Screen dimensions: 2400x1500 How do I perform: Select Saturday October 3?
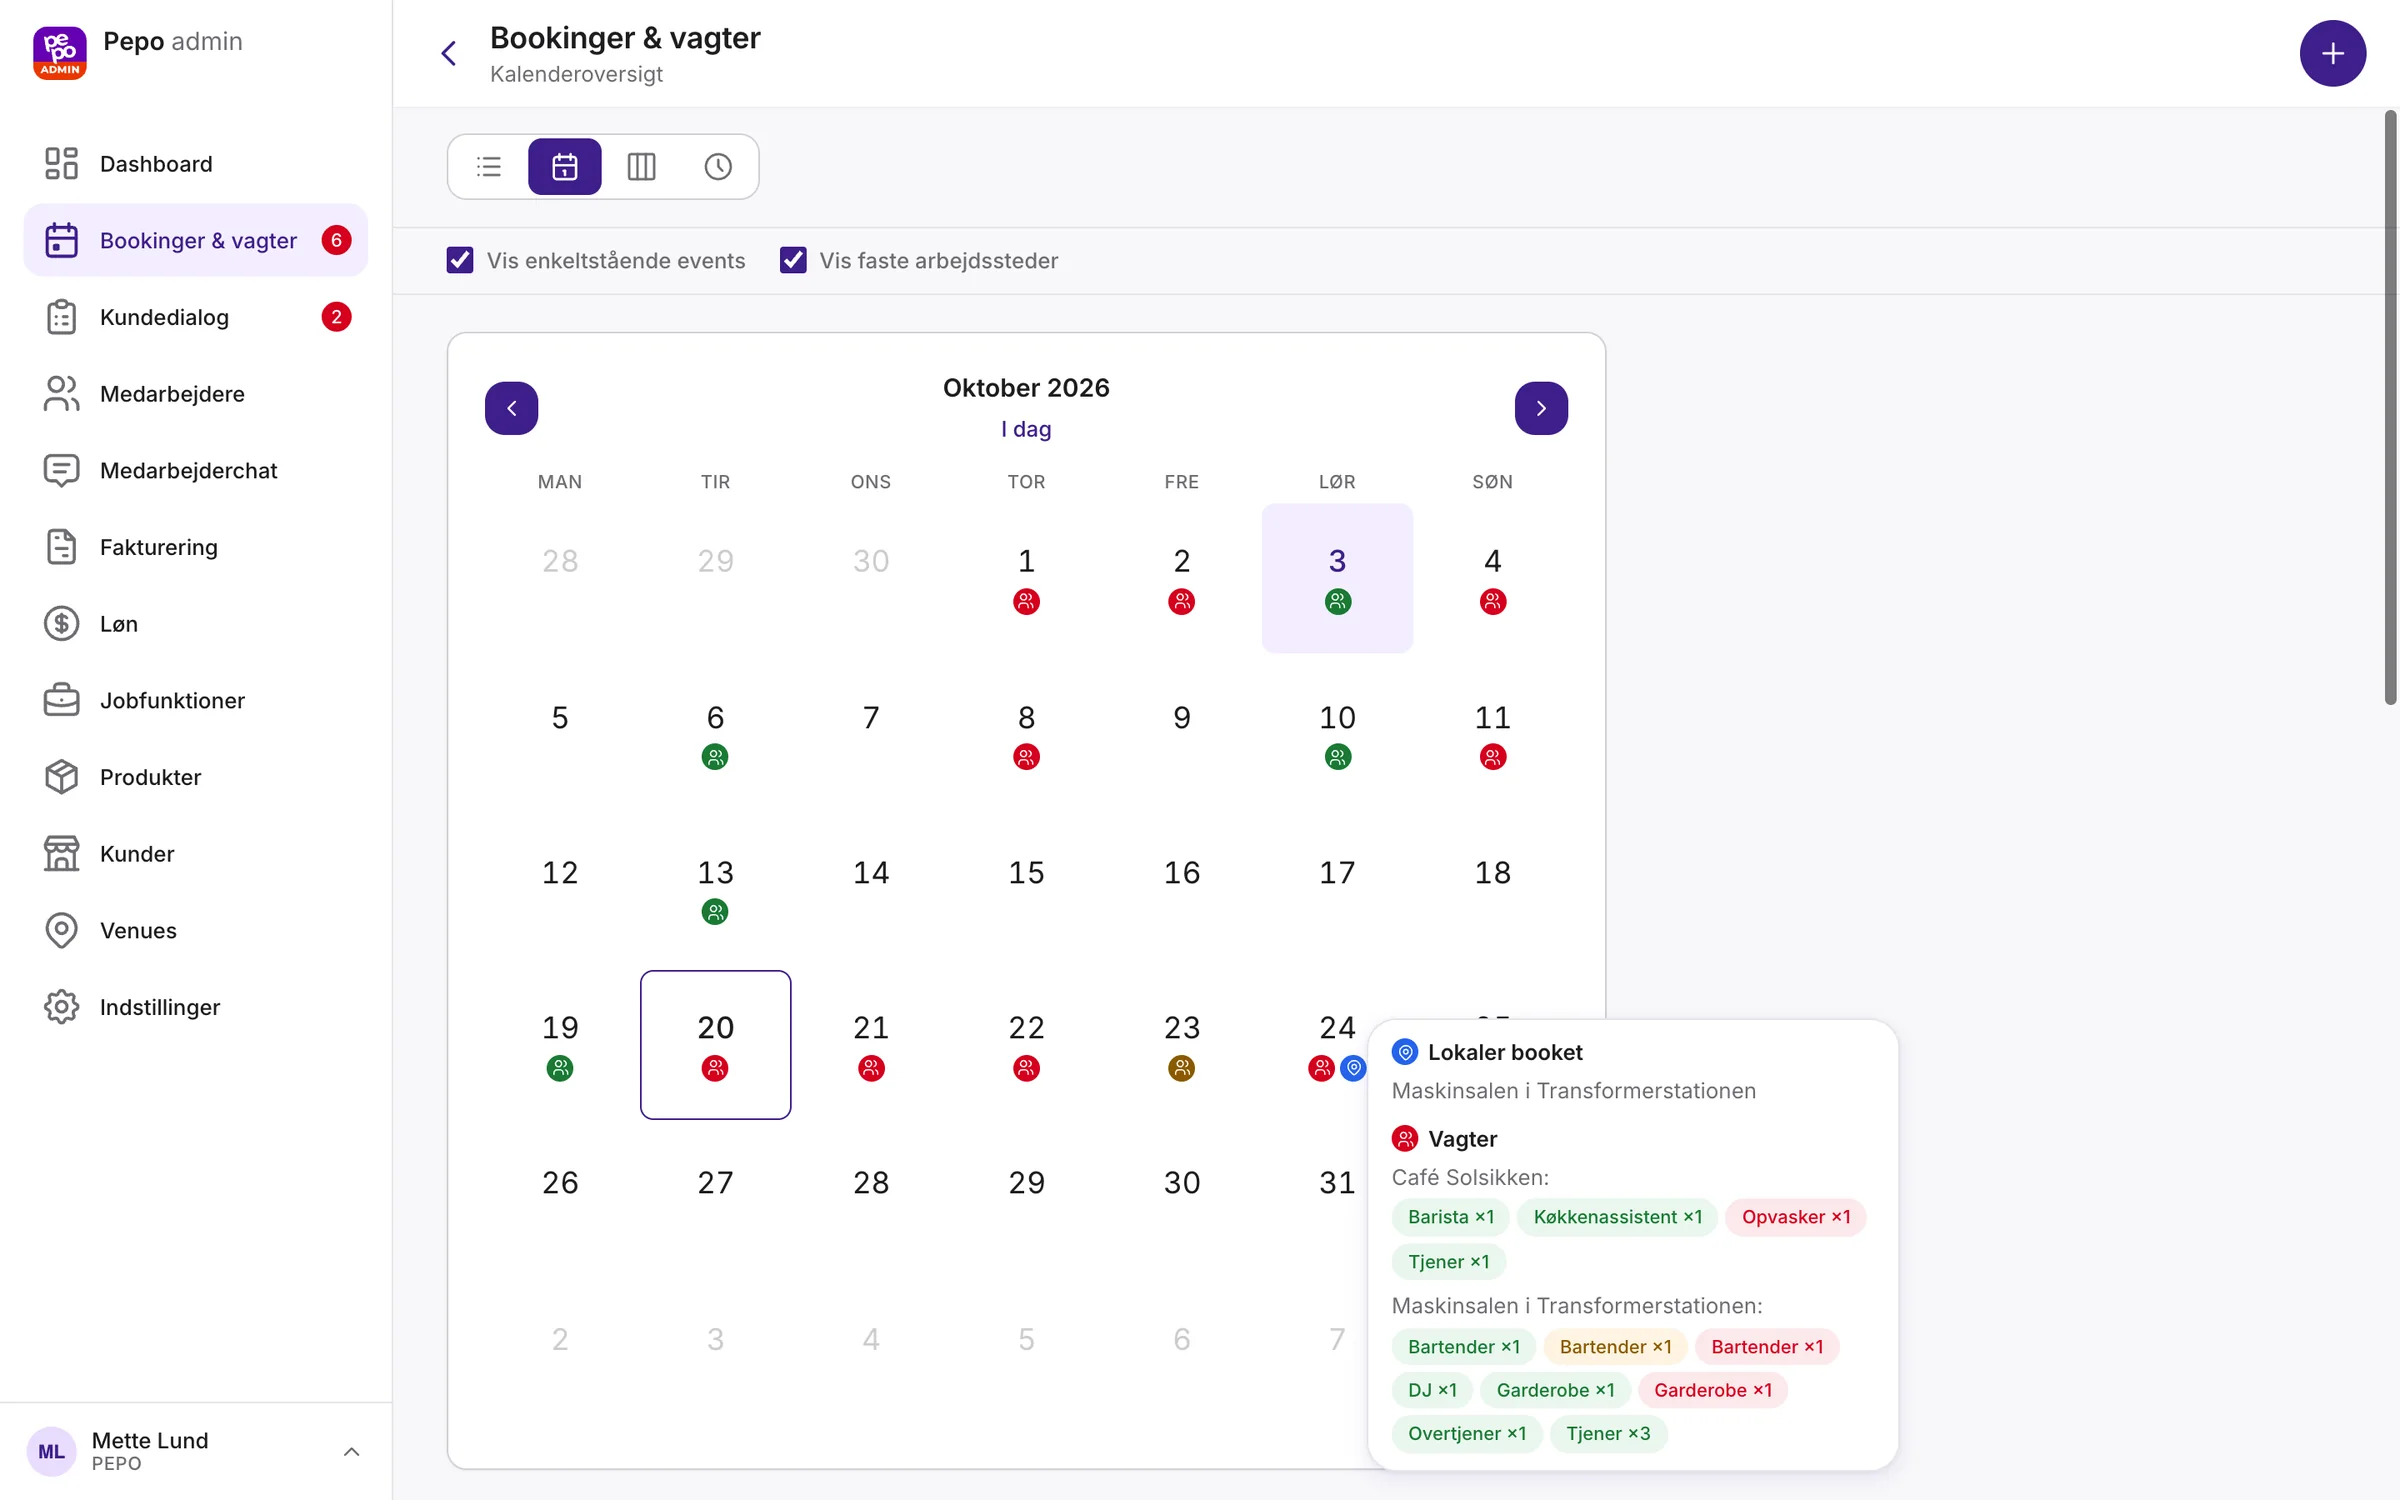[x=1337, y=578]
